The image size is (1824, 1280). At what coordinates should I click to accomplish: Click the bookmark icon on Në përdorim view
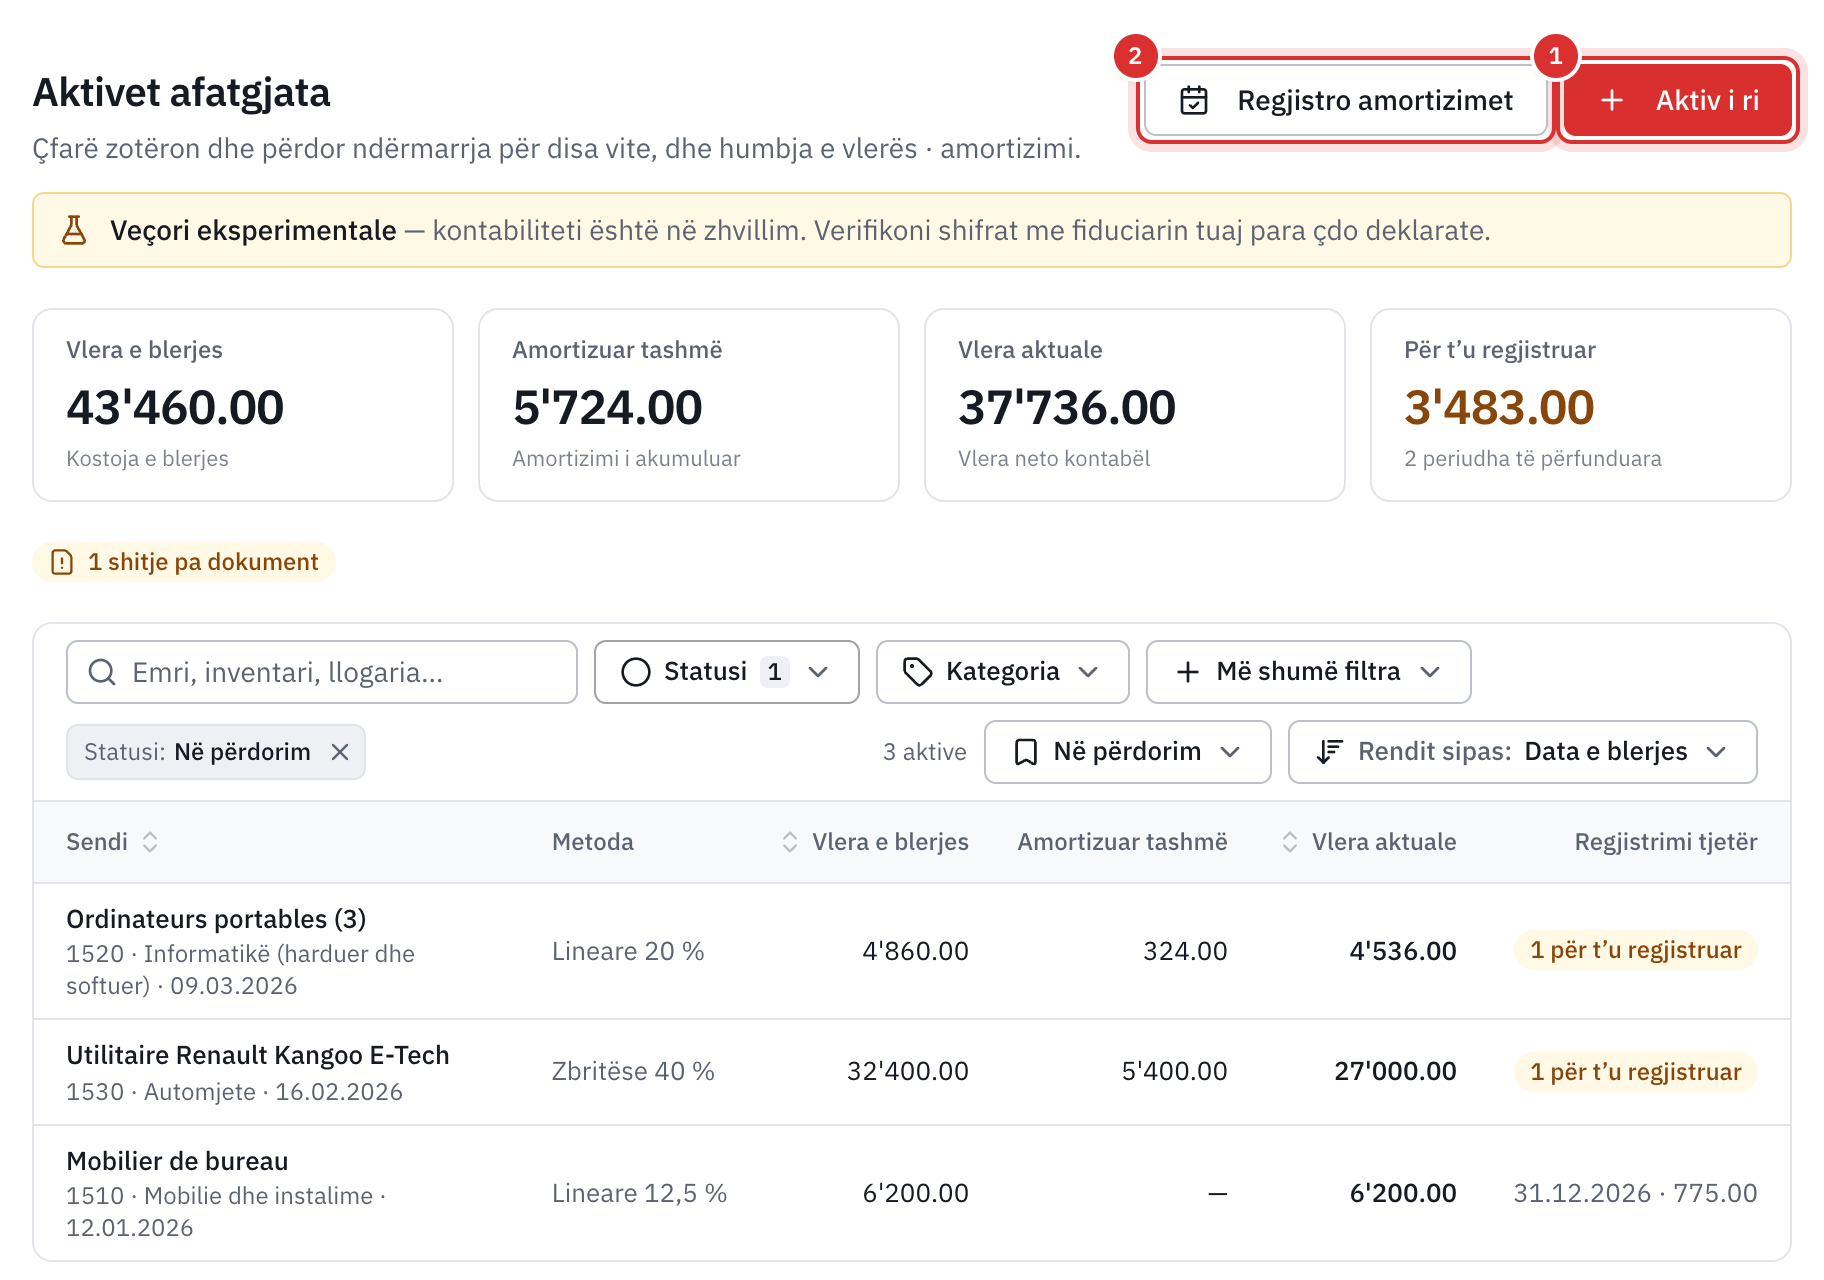pos(1025,752)
